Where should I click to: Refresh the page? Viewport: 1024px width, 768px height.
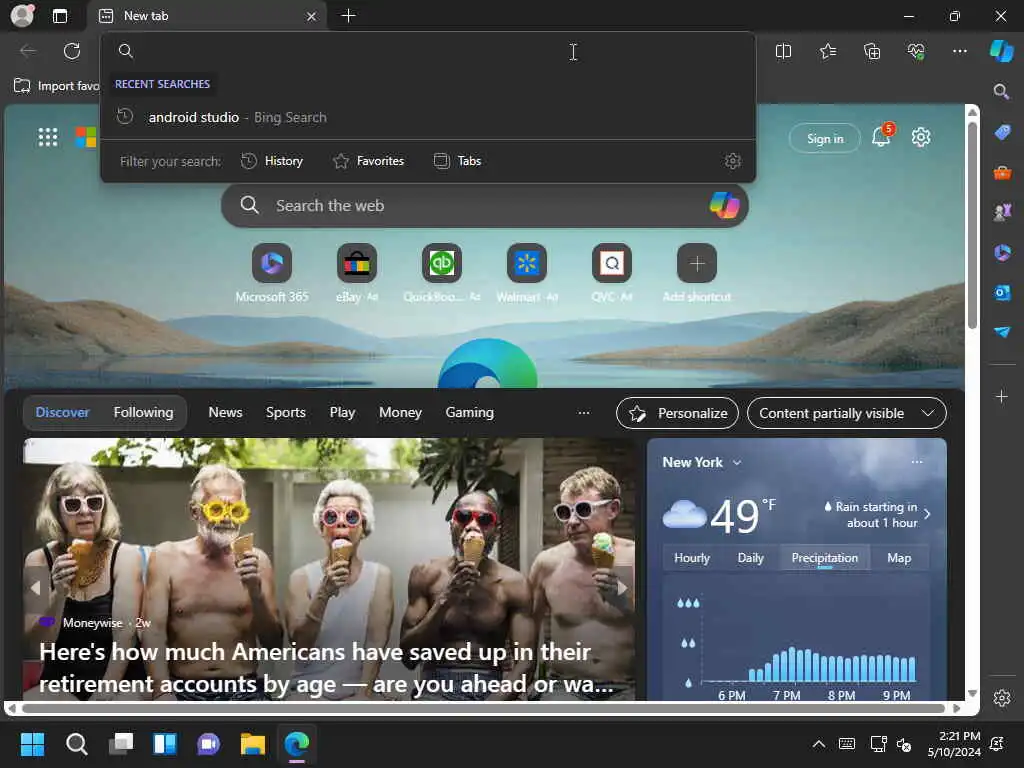tap(72, 51)
